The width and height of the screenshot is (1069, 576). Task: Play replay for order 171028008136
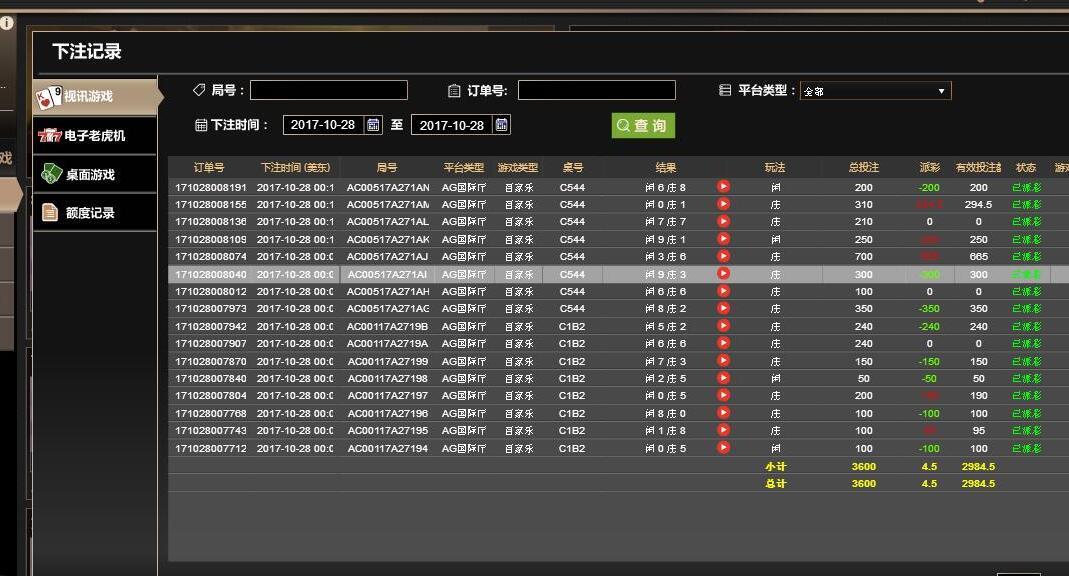[x=723, y=221]
